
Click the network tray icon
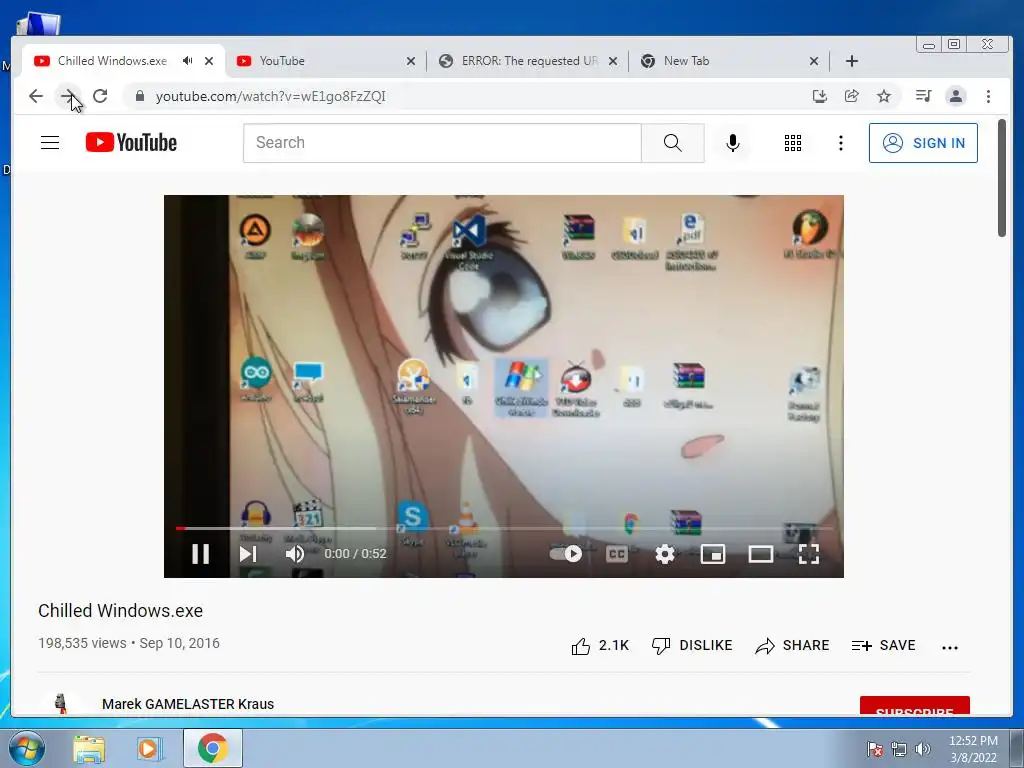pos(899,748)
